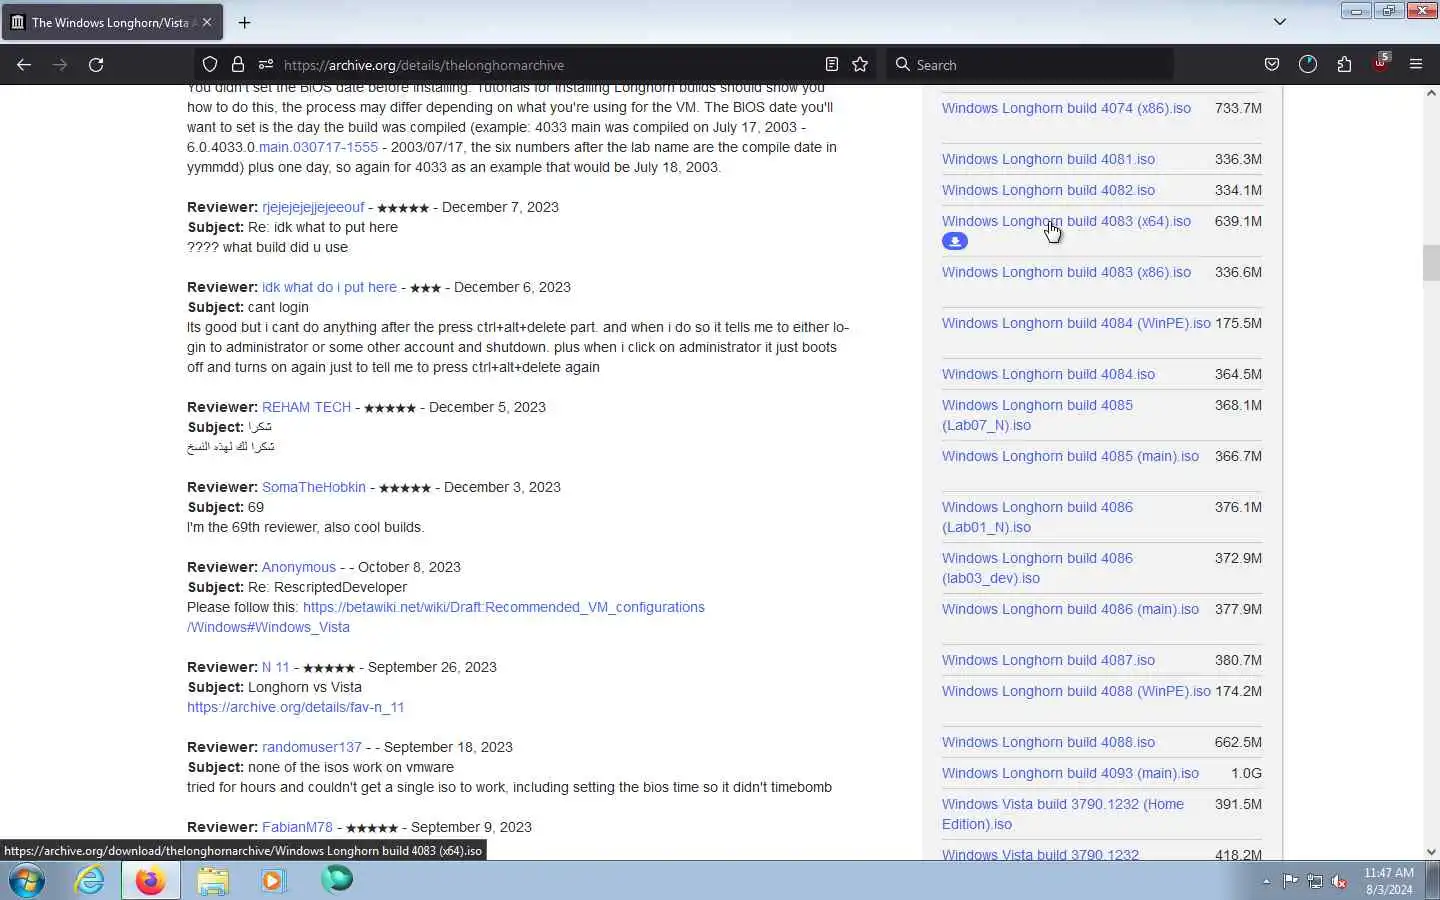
Task: Download Windows Longhorn build 4088.iso
Action: pos(1048,742)
